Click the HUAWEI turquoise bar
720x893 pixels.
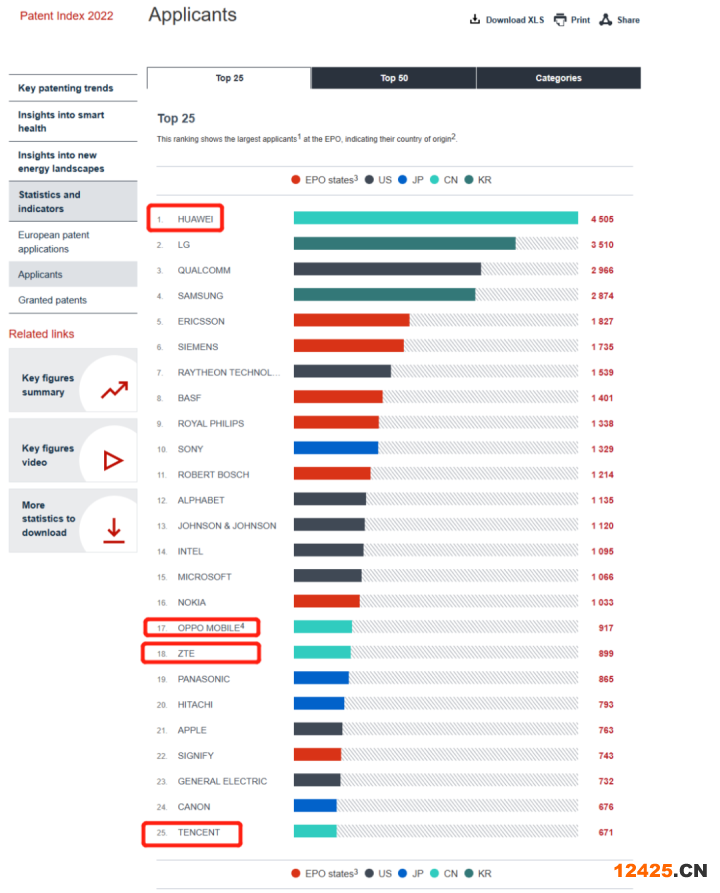[436, 219]
